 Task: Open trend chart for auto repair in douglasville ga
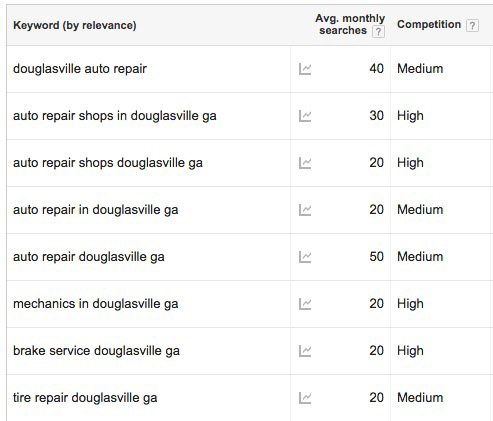305,210
